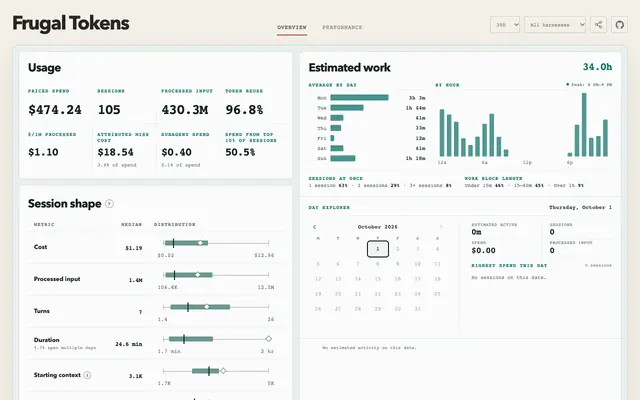This screenshot has width=640, height=400.
Task: Click the Duration distribution outlier diamond
Action: (x=269, y=339)
